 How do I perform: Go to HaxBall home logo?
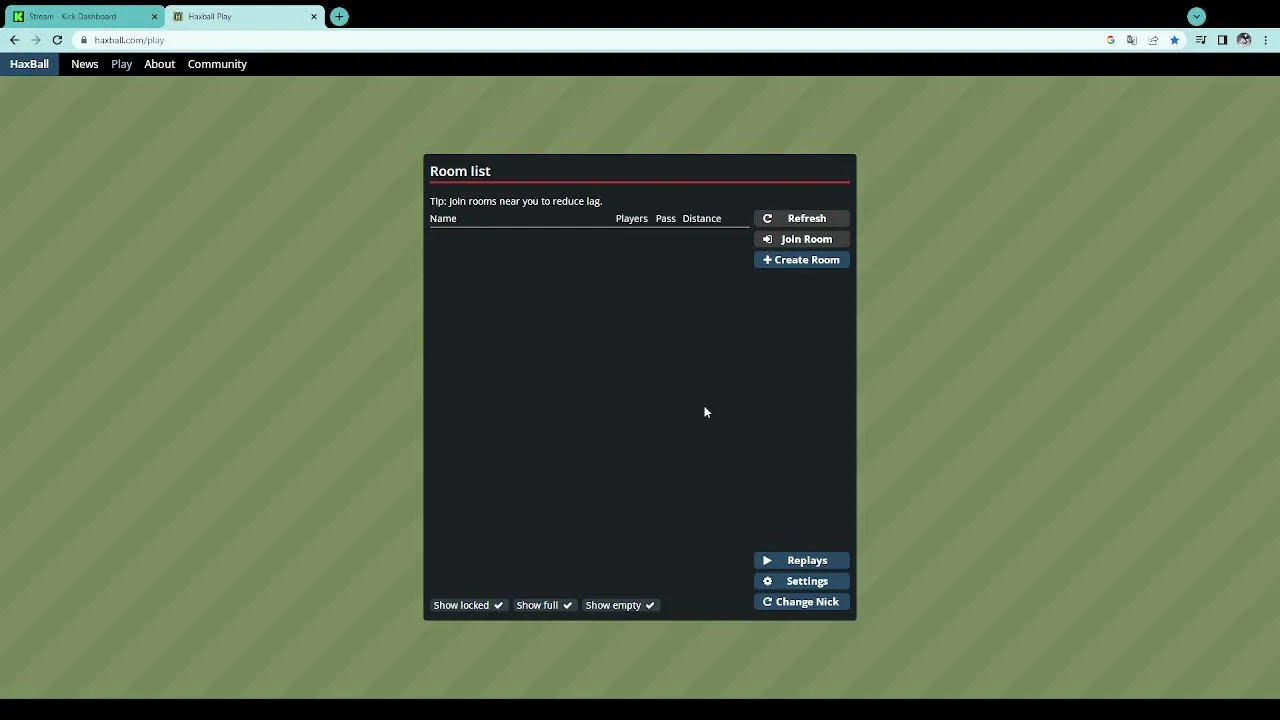(29, 64)
